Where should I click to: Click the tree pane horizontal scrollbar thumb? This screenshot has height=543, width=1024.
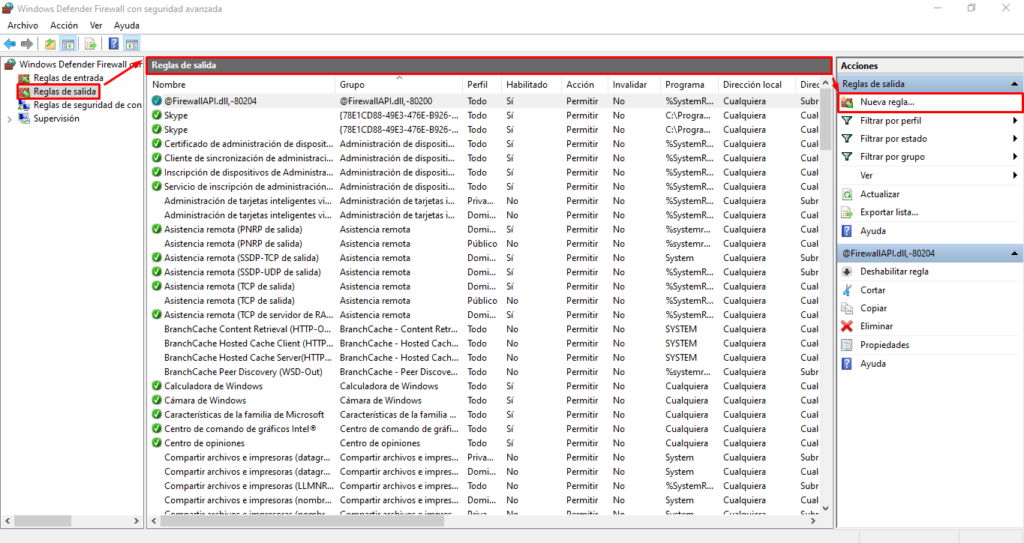(x=42, y=521)
